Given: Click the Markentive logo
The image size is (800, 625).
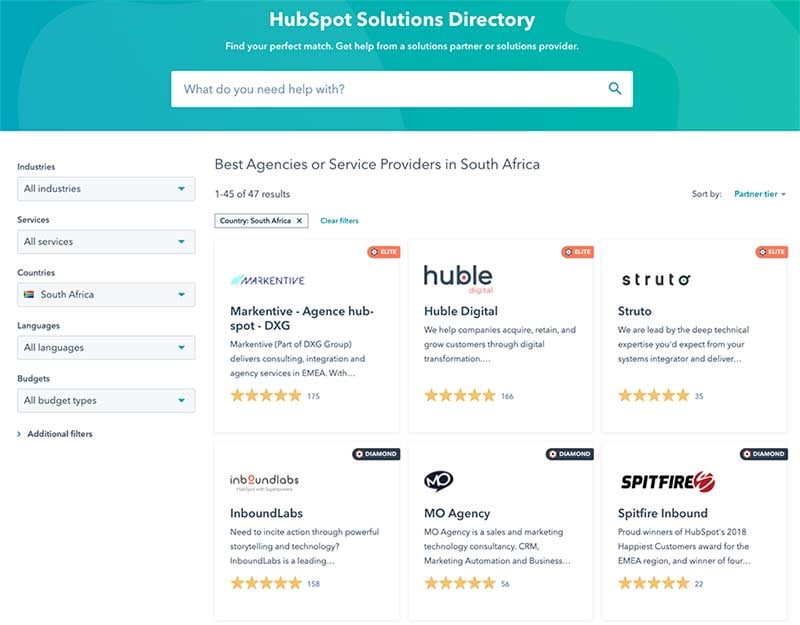Looking at the screenshot, I should pyautogui.click(x=267, y=280).
